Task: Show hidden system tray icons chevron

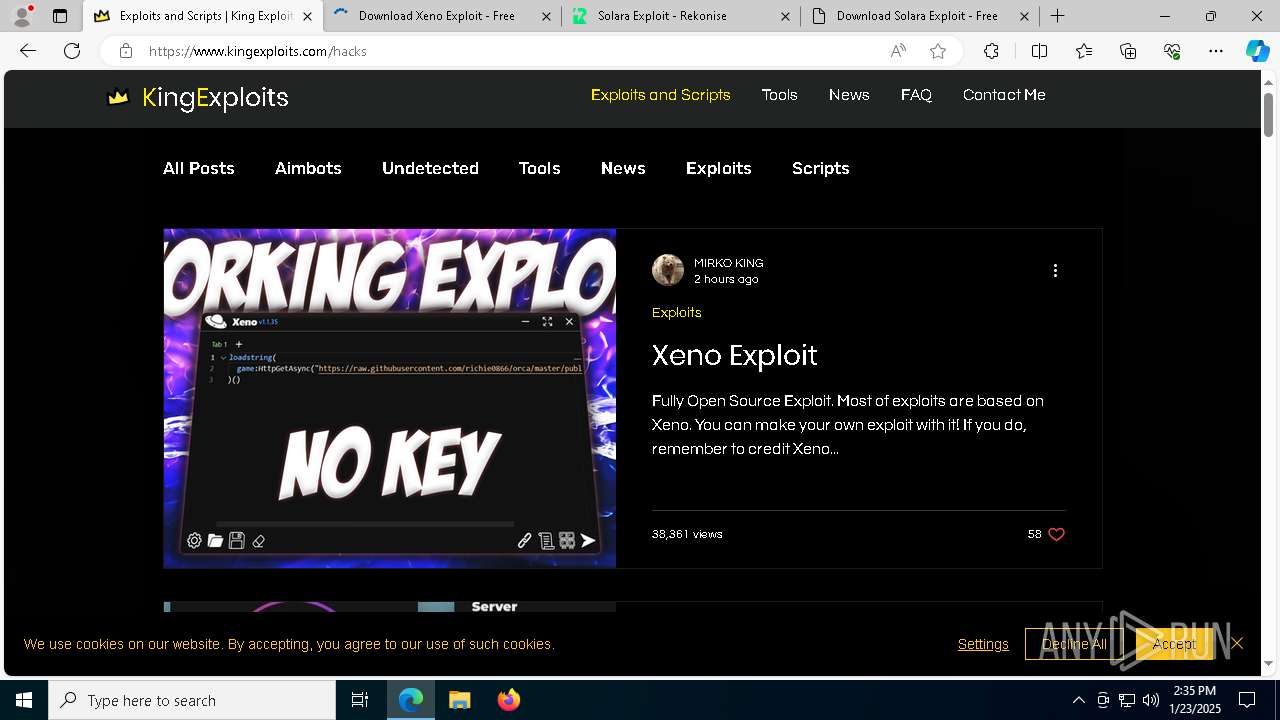Action: coord(1078,700)
